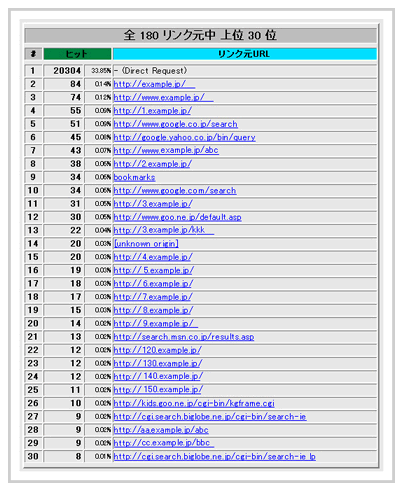Click the 0.01% percentage in row 30

pyautogui.click(x=103, y=457)
